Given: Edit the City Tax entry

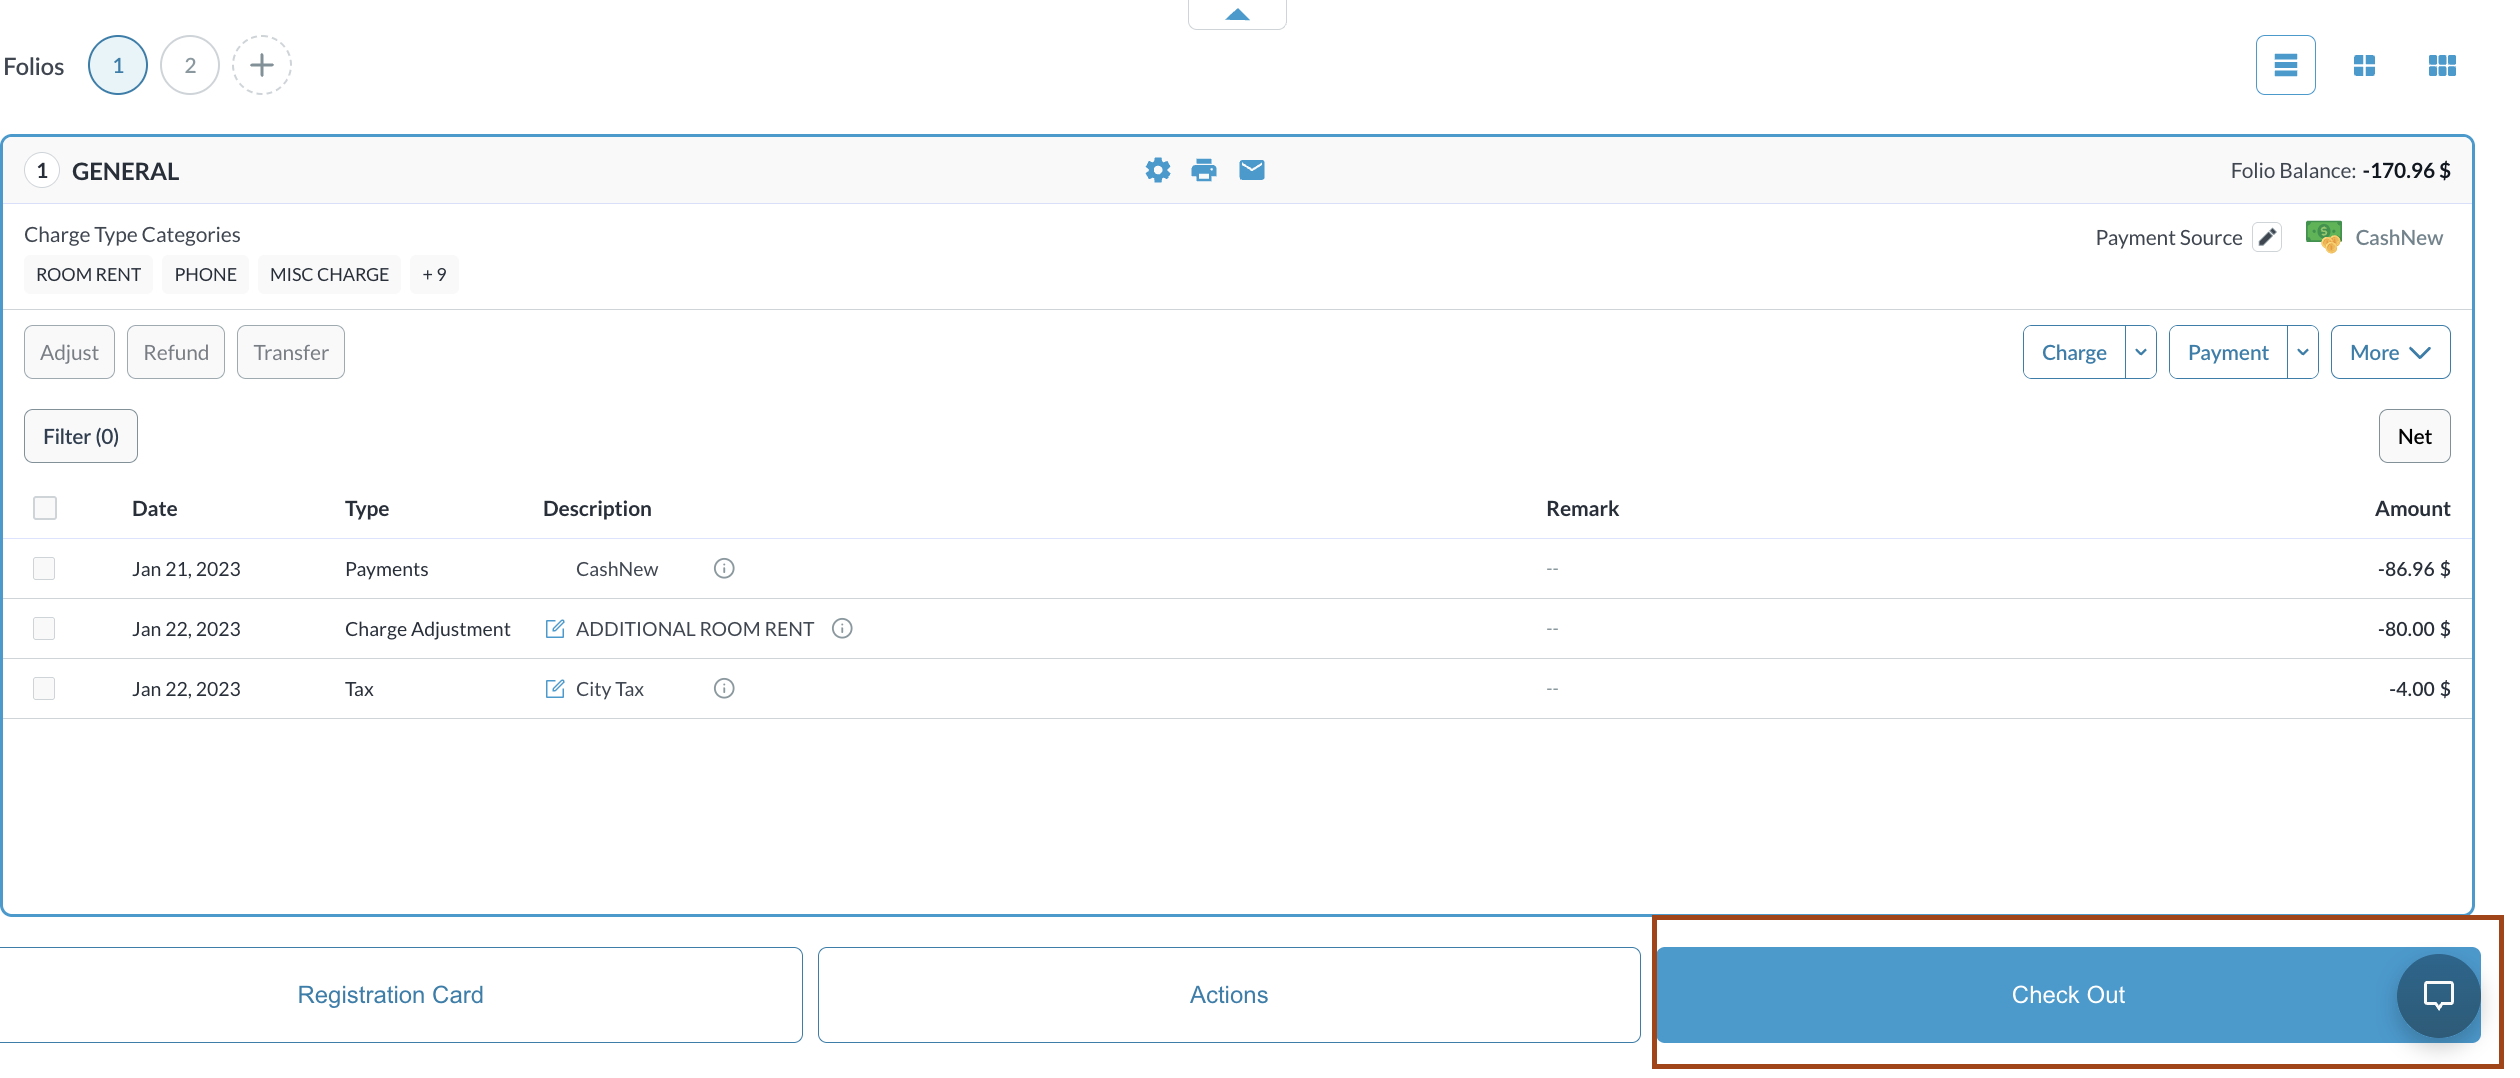Looking at the screenshot, I should pyautogui.click(x=555, y=689).
